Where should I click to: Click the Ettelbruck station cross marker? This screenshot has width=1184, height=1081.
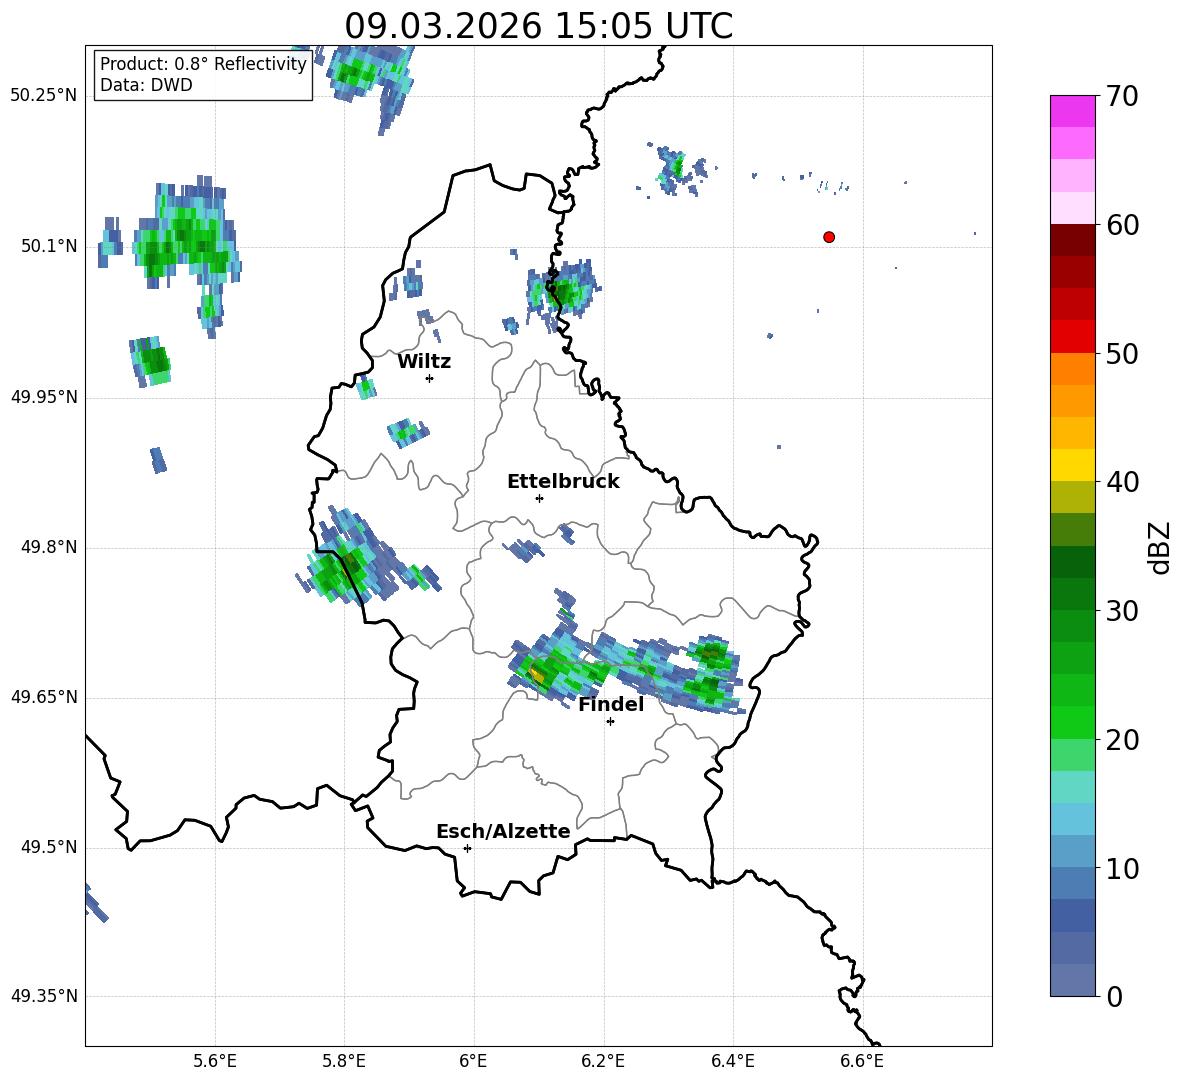click(x=539, y=498)
